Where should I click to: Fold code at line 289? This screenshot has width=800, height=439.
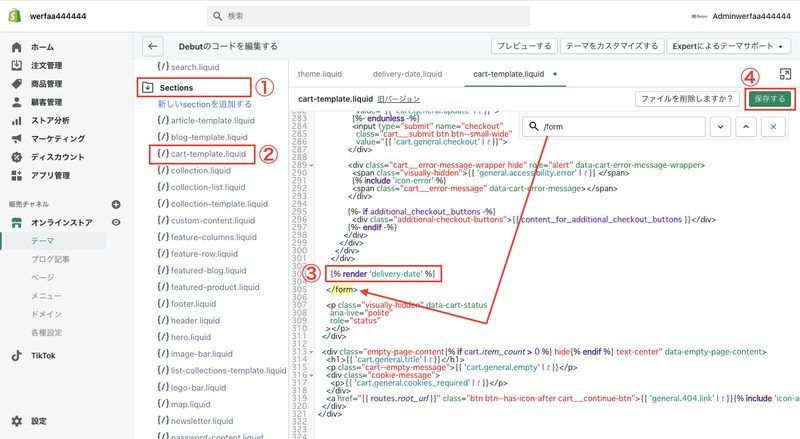click(x=311, y=165)
